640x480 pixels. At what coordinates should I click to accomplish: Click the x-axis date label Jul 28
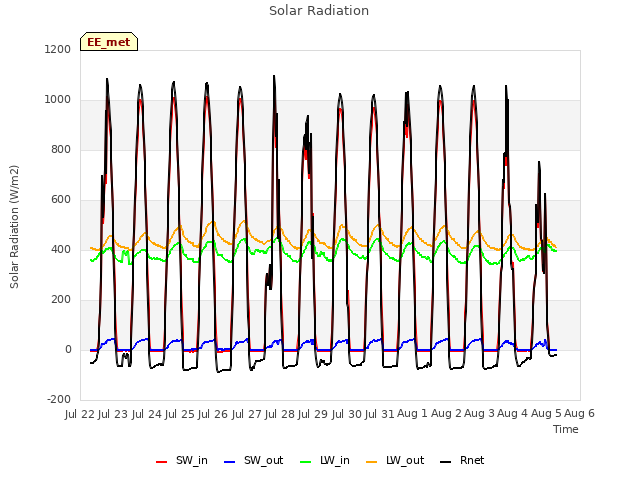pos(280,414)
